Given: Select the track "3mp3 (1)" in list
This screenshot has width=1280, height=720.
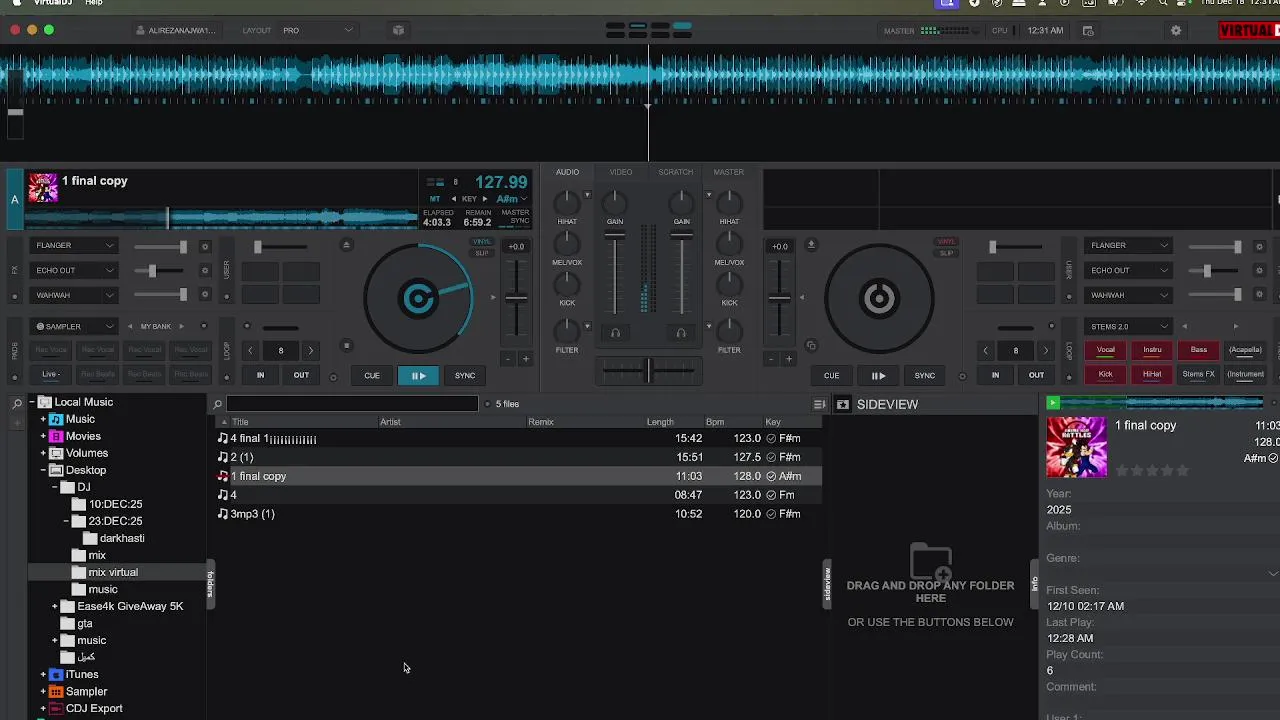Looking at the screenshot, I should coord(518,514).
